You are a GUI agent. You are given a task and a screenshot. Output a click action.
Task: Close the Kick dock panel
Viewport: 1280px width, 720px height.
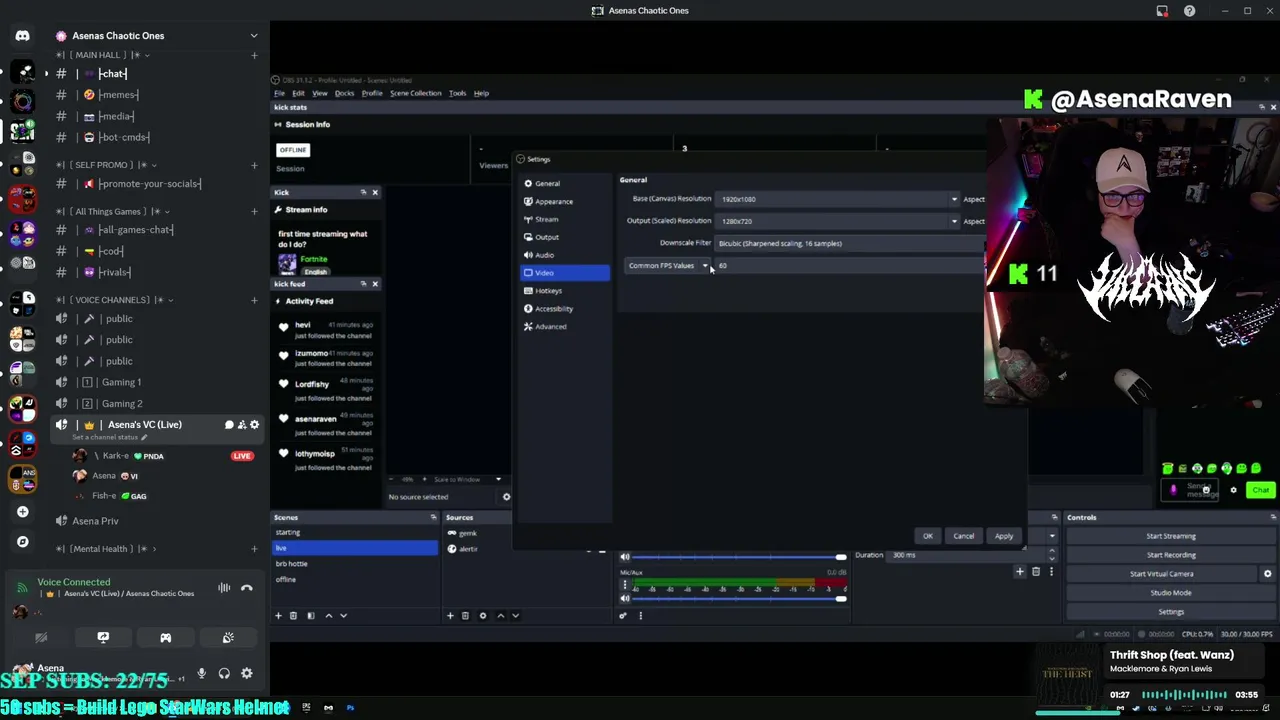coord(375,192)
